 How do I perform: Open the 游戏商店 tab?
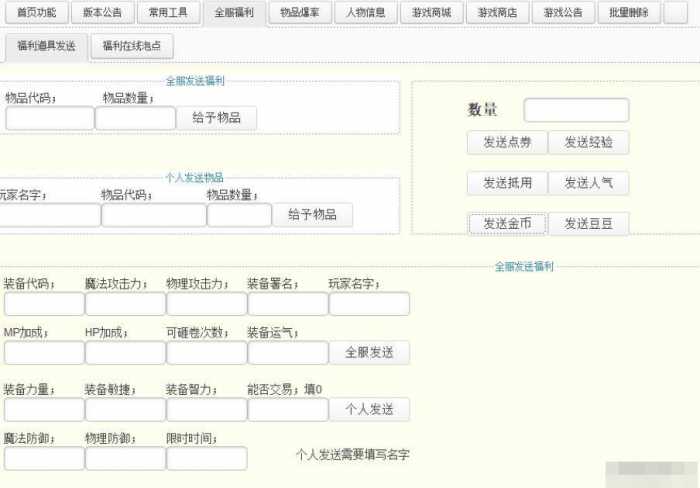(x=497, y=13)
